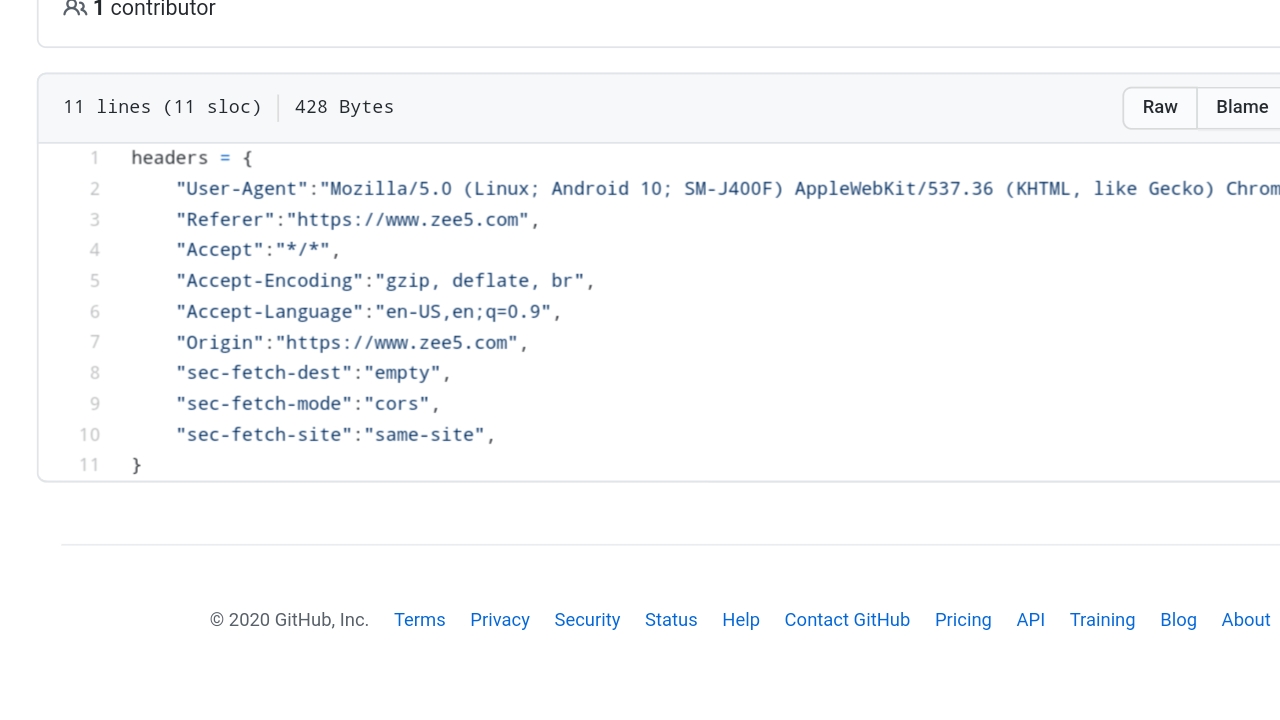
Task: Click the Contact GitHub link
Action: click(847, 620)
